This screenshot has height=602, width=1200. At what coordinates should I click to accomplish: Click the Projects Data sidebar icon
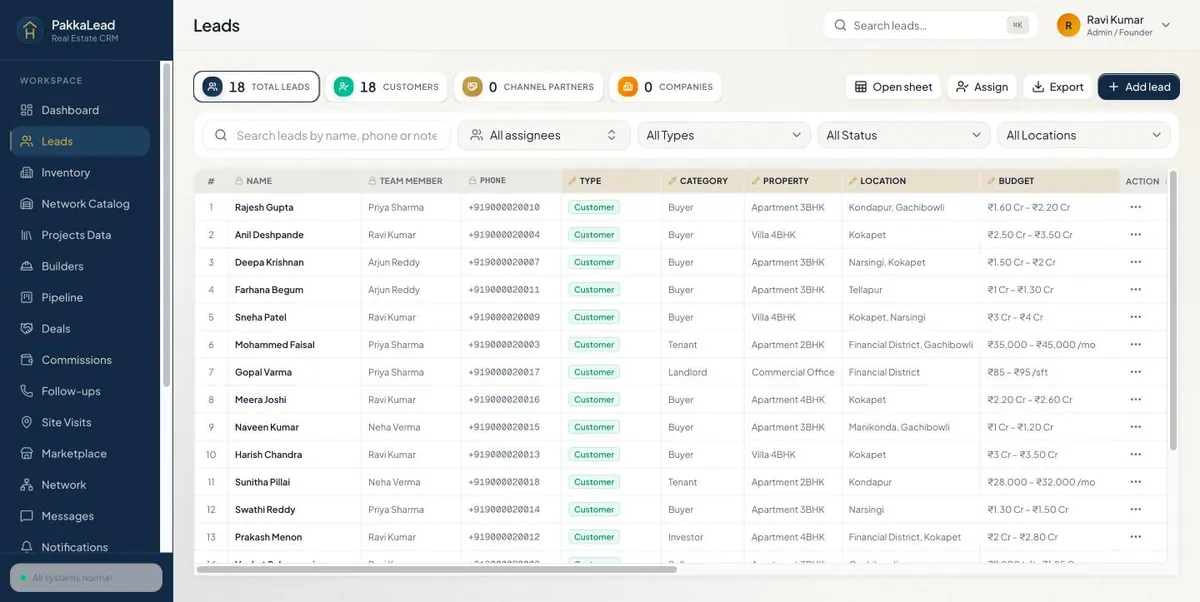tap(27, 235)
